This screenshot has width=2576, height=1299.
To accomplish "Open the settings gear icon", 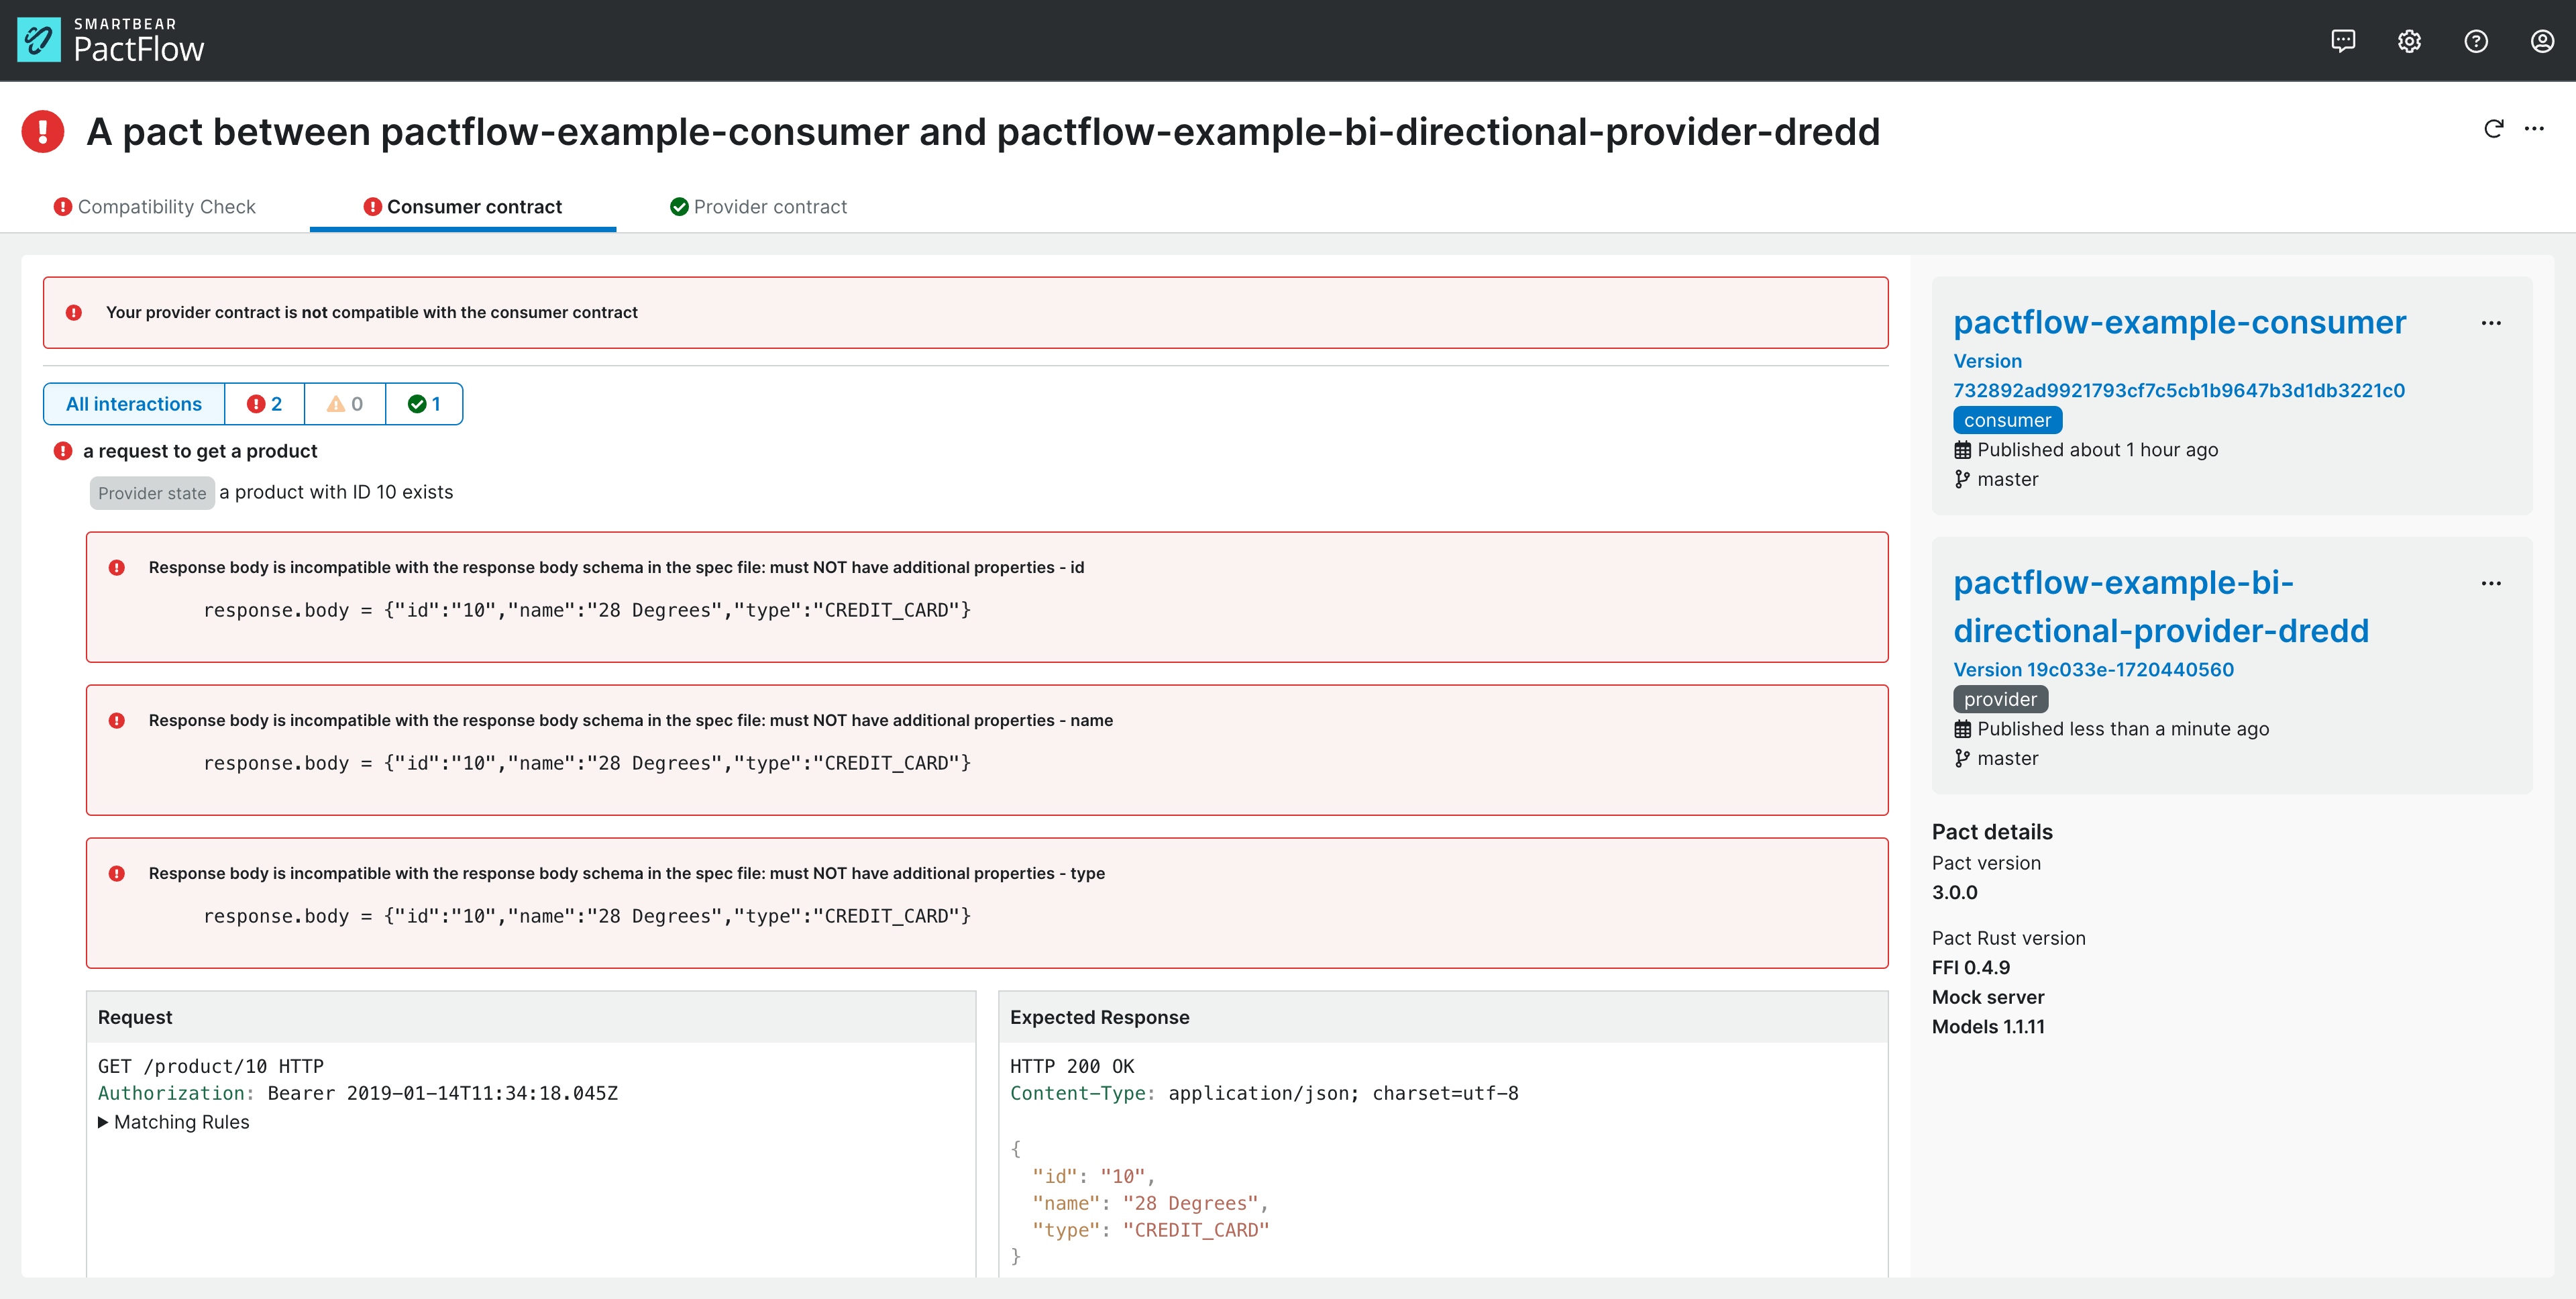I will point(2410,41).
